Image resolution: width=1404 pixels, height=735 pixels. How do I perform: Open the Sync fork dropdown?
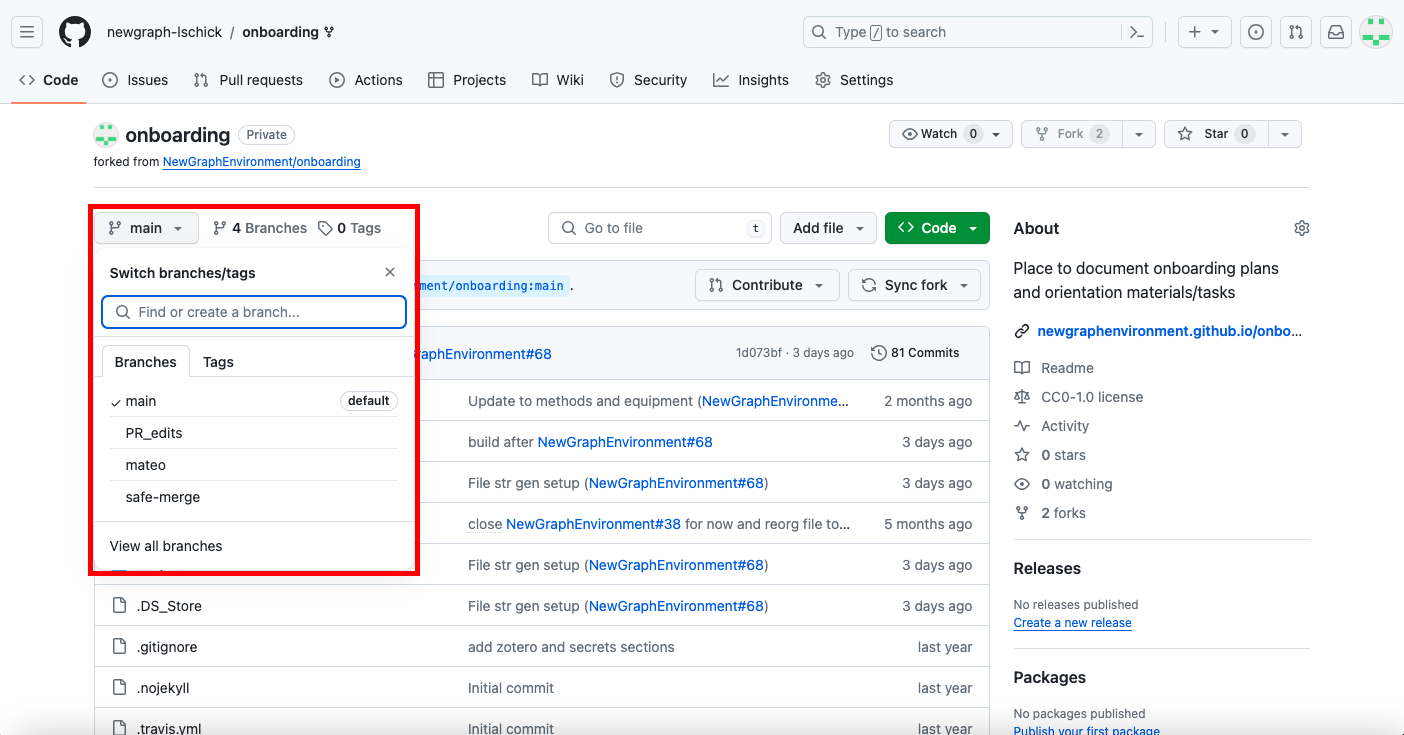914,285
